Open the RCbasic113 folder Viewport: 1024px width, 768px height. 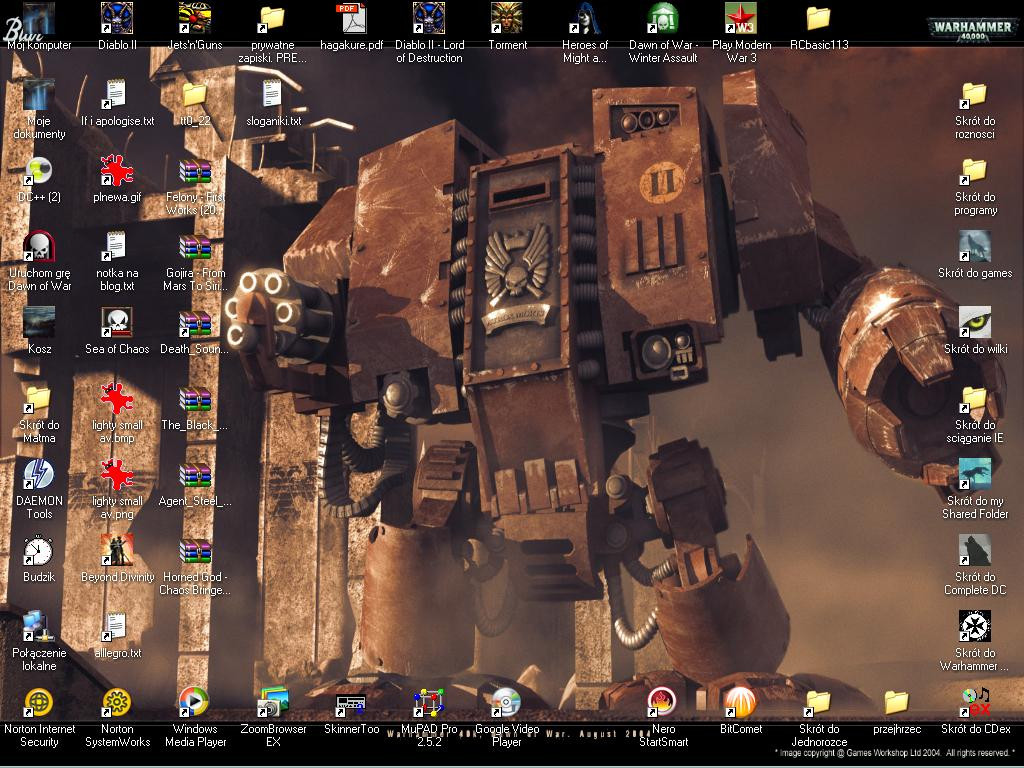[819, 18]
